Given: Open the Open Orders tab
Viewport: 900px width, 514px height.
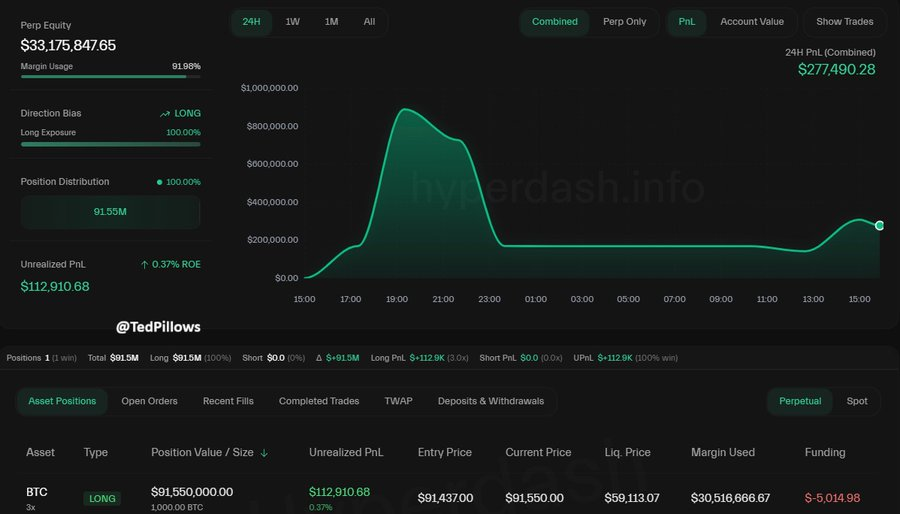Looking at the screenshot, I should [x=149, y=401].
